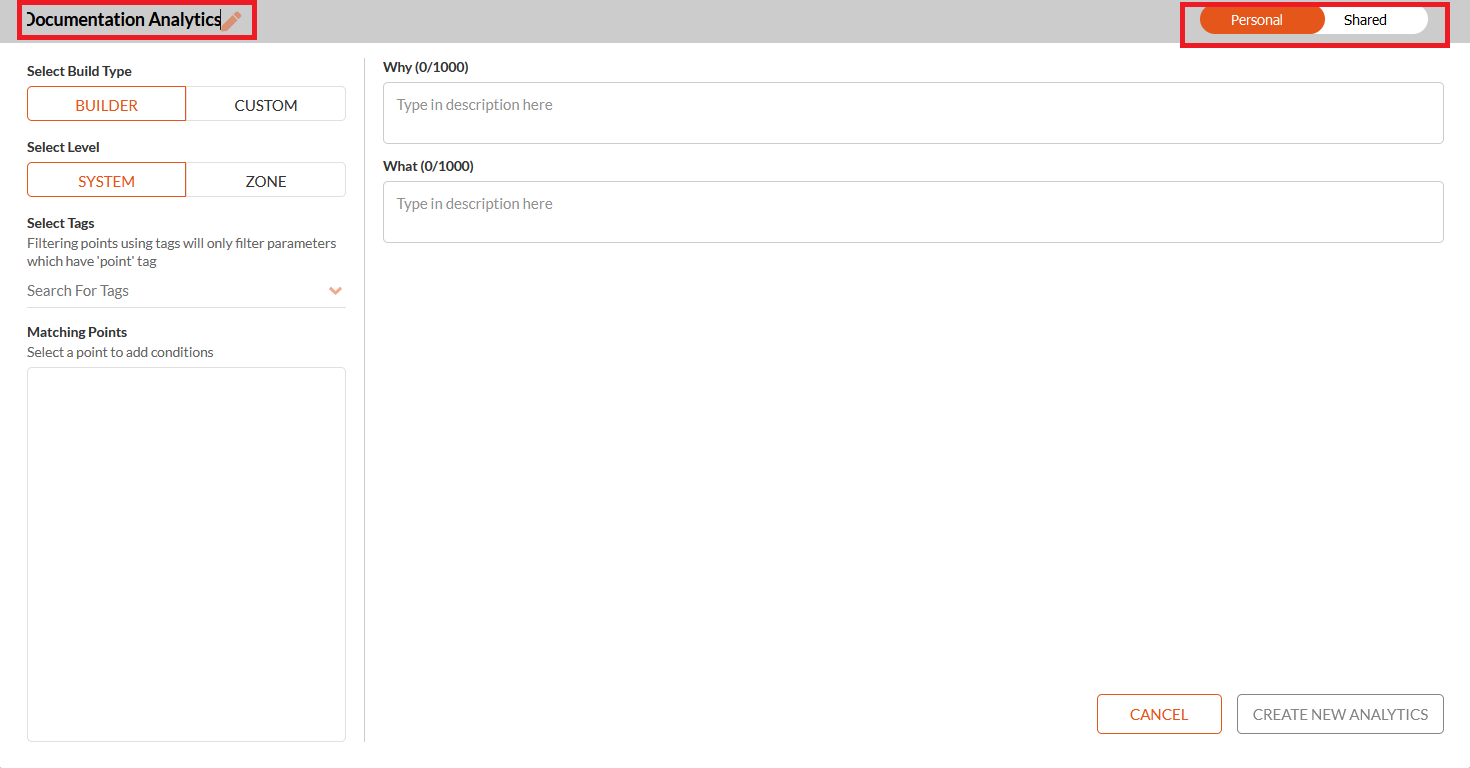The image size is (1470, 768).
Task: Click the 'What (0/1000)' label
Action: pyautogui.click(x=428, y=166)
